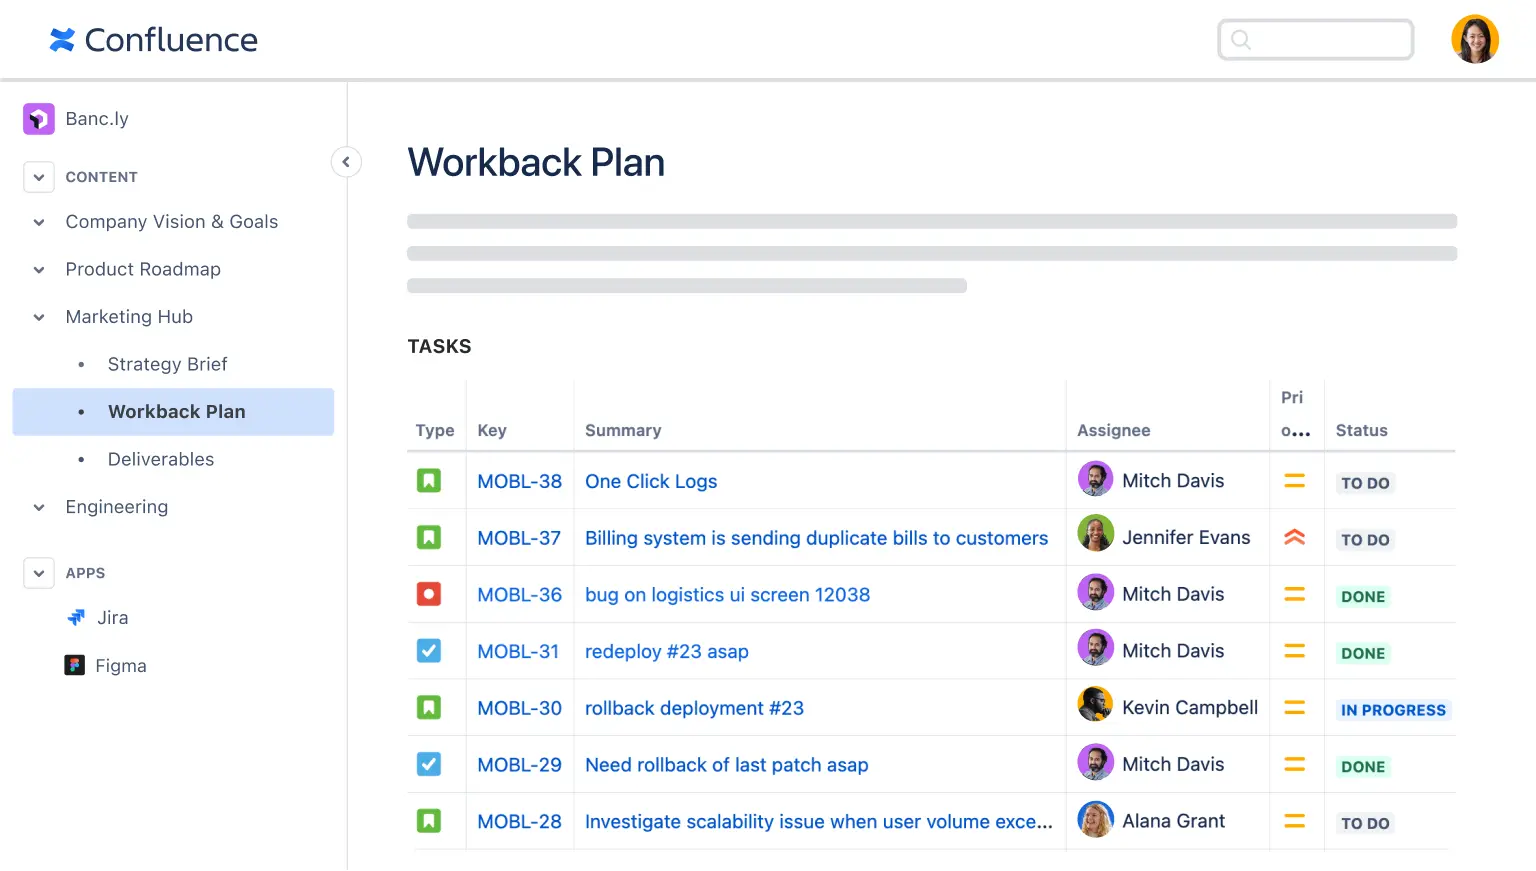Click the highest priority icon on MOBL-37
The image size is (1536, 871).
tap(1296, 537)
